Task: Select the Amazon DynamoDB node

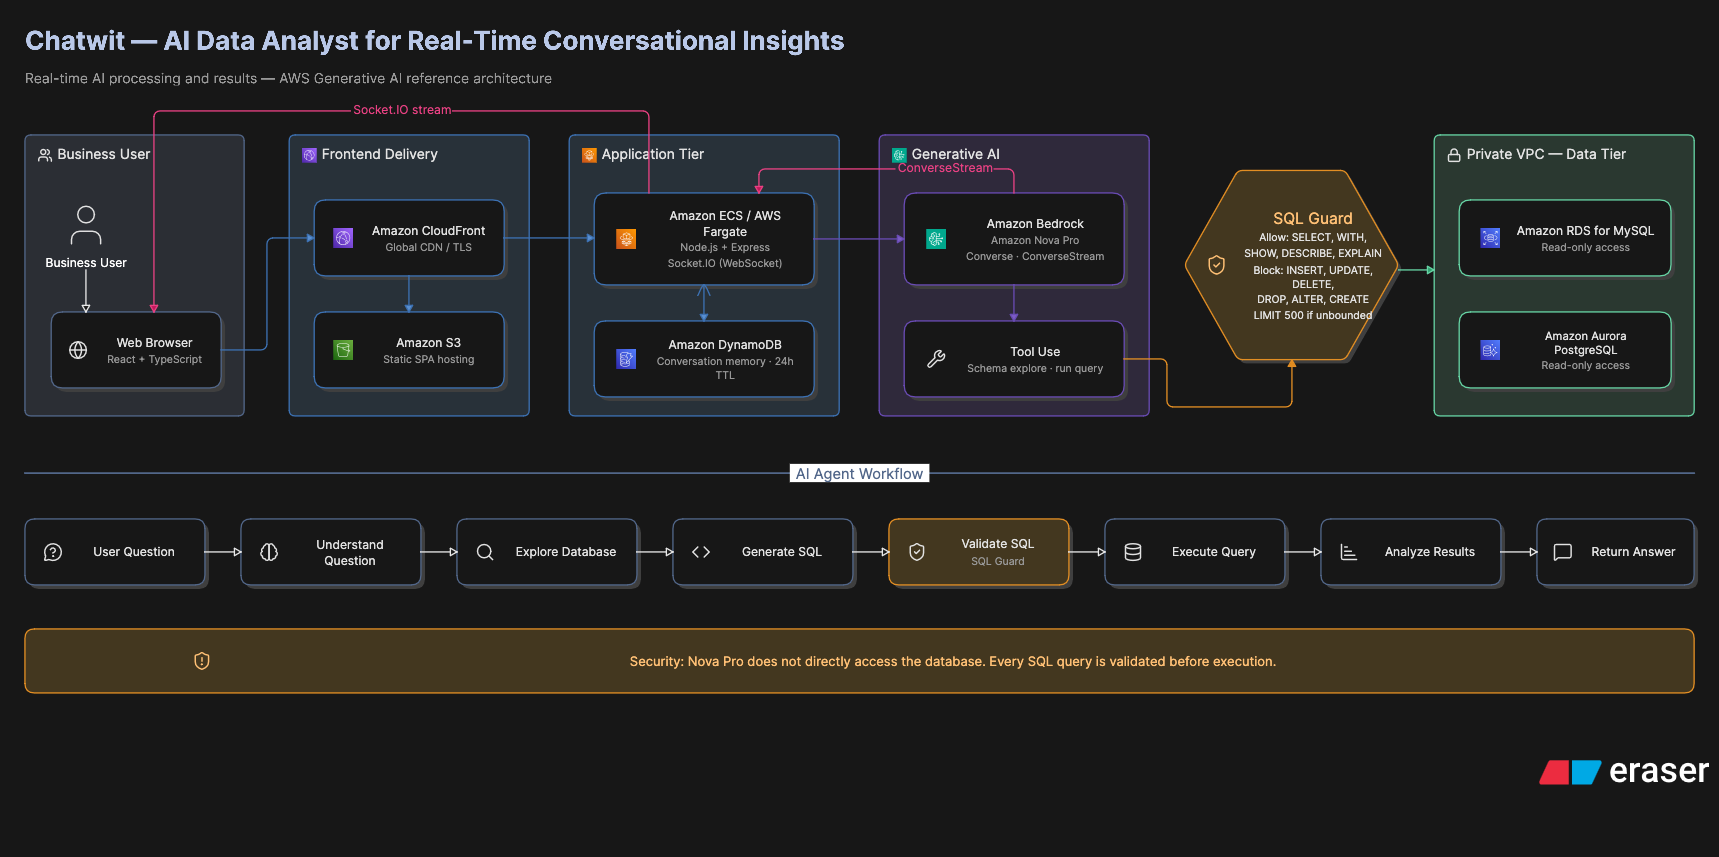Action: (704, 359)
